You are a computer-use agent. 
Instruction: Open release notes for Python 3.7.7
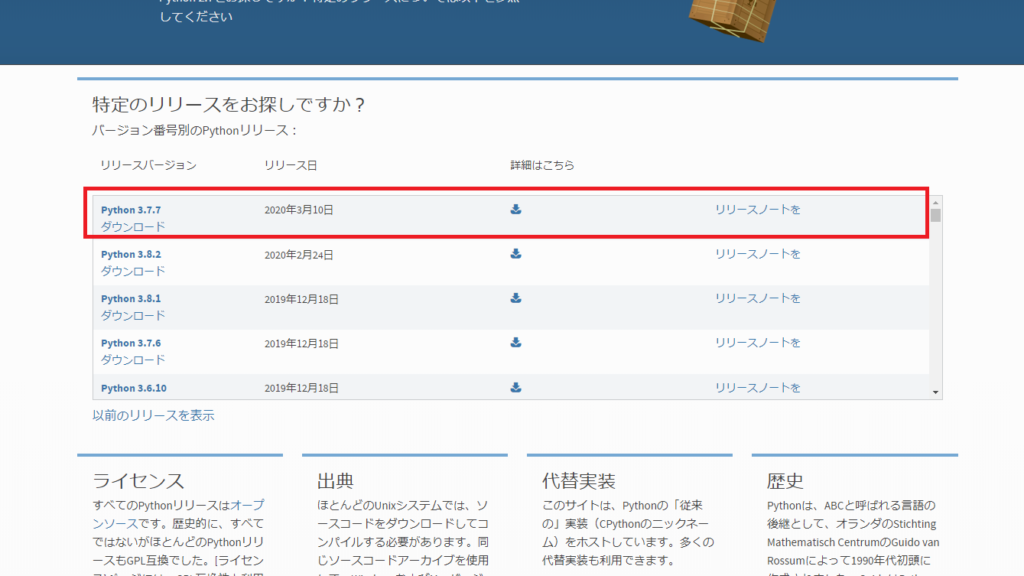[x=756, y=210]
